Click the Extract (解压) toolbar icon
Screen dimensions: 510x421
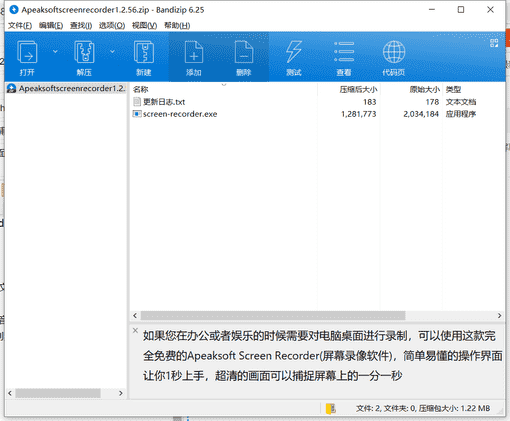[x=84, y=52]
